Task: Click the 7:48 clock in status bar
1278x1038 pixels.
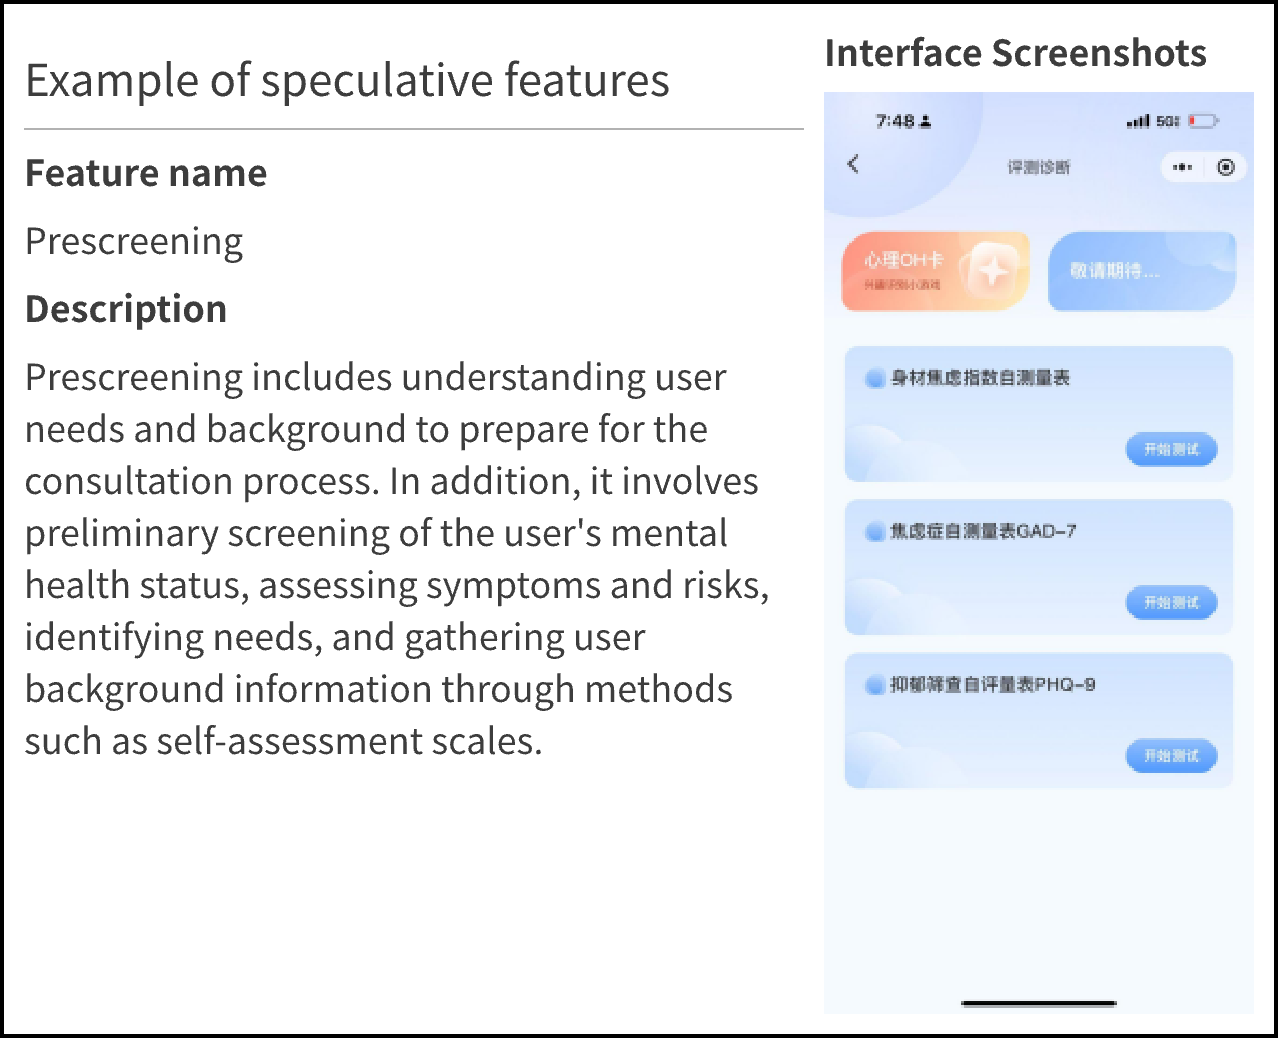Action: [x=895, y=121]
